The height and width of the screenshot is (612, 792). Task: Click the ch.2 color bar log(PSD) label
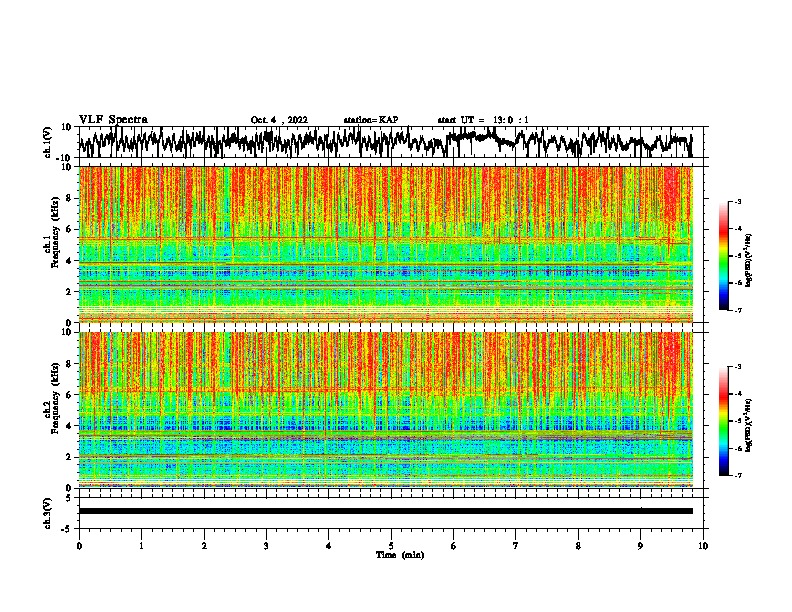748,425
